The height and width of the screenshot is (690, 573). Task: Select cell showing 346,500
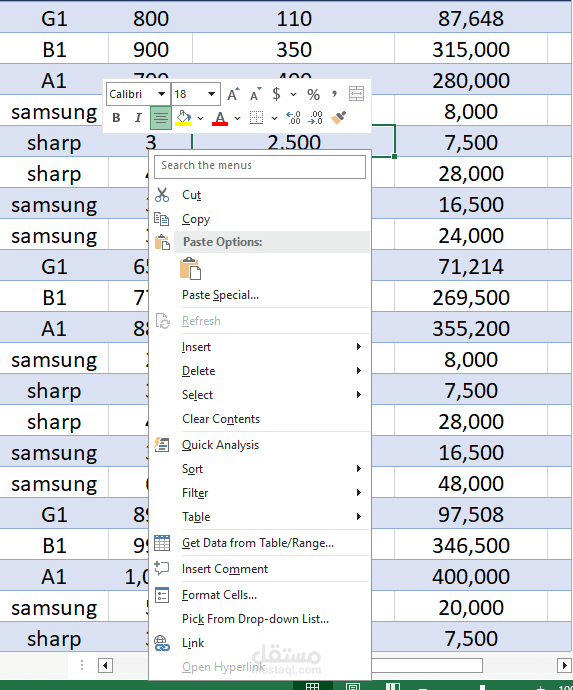[x=471, y=545]
